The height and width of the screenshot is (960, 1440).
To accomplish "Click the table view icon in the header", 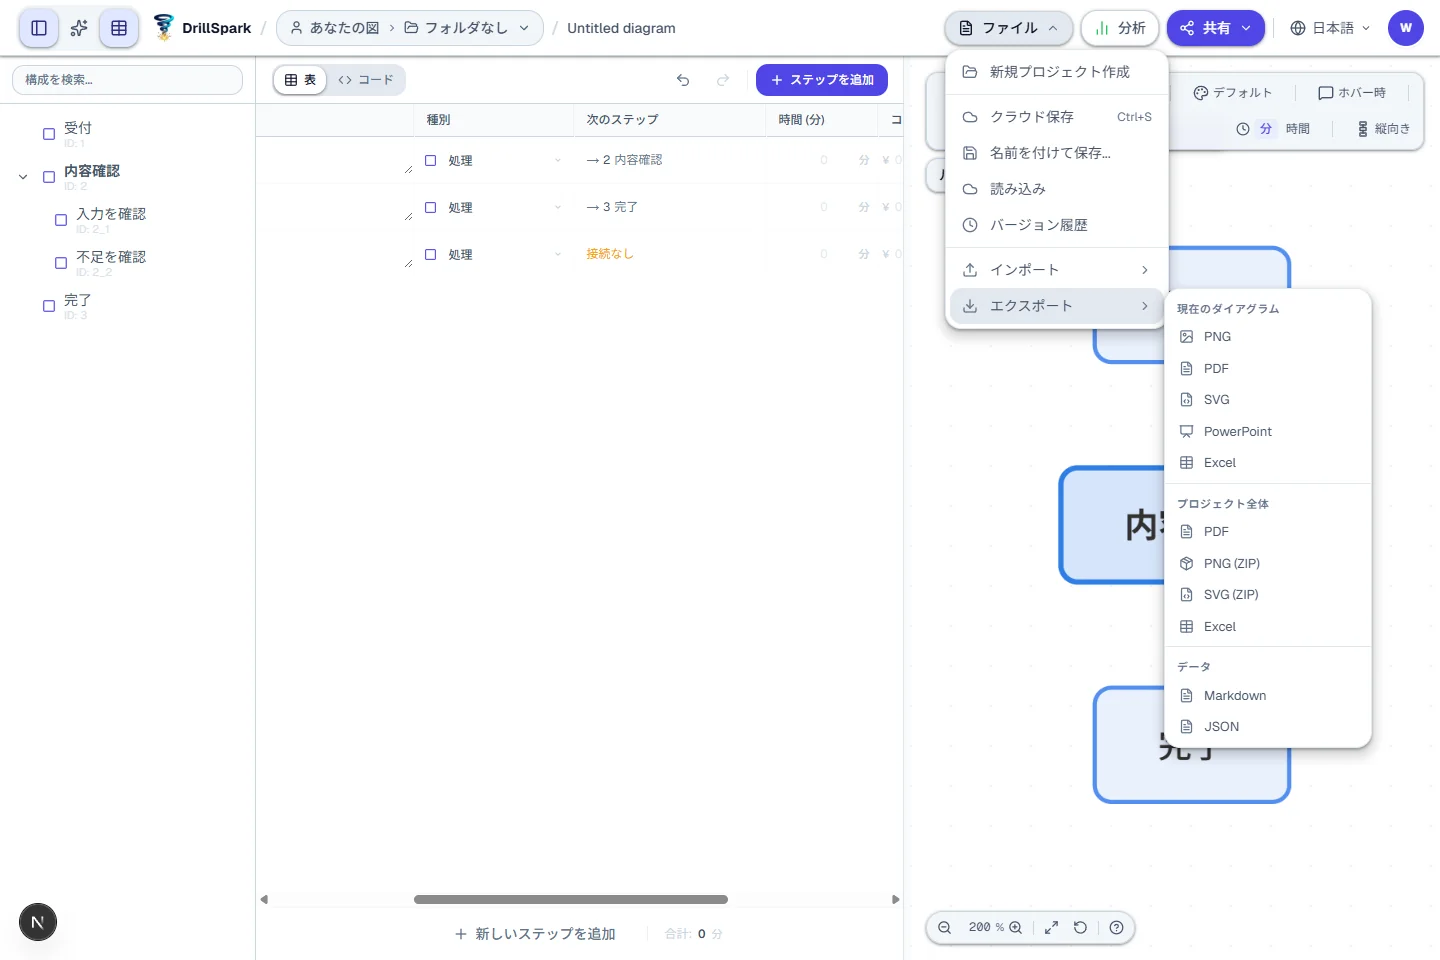I will tap(119, 28).
